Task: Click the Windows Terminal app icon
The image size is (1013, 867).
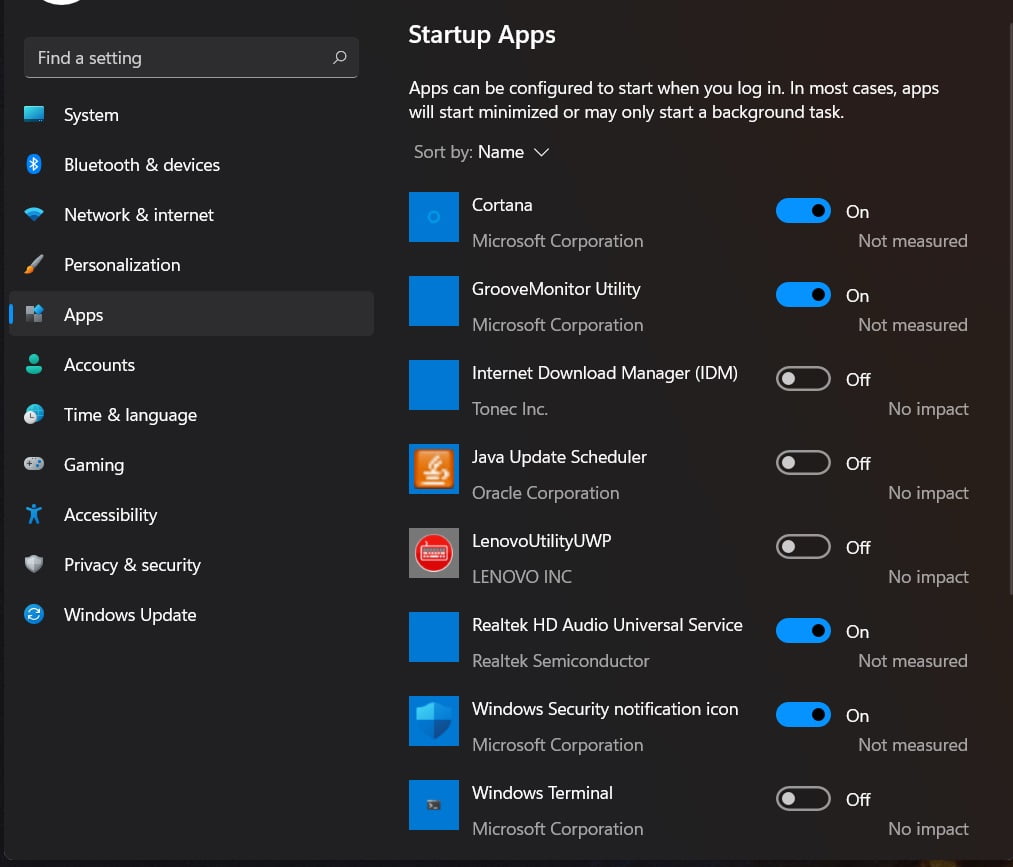Action: point(433,804)
